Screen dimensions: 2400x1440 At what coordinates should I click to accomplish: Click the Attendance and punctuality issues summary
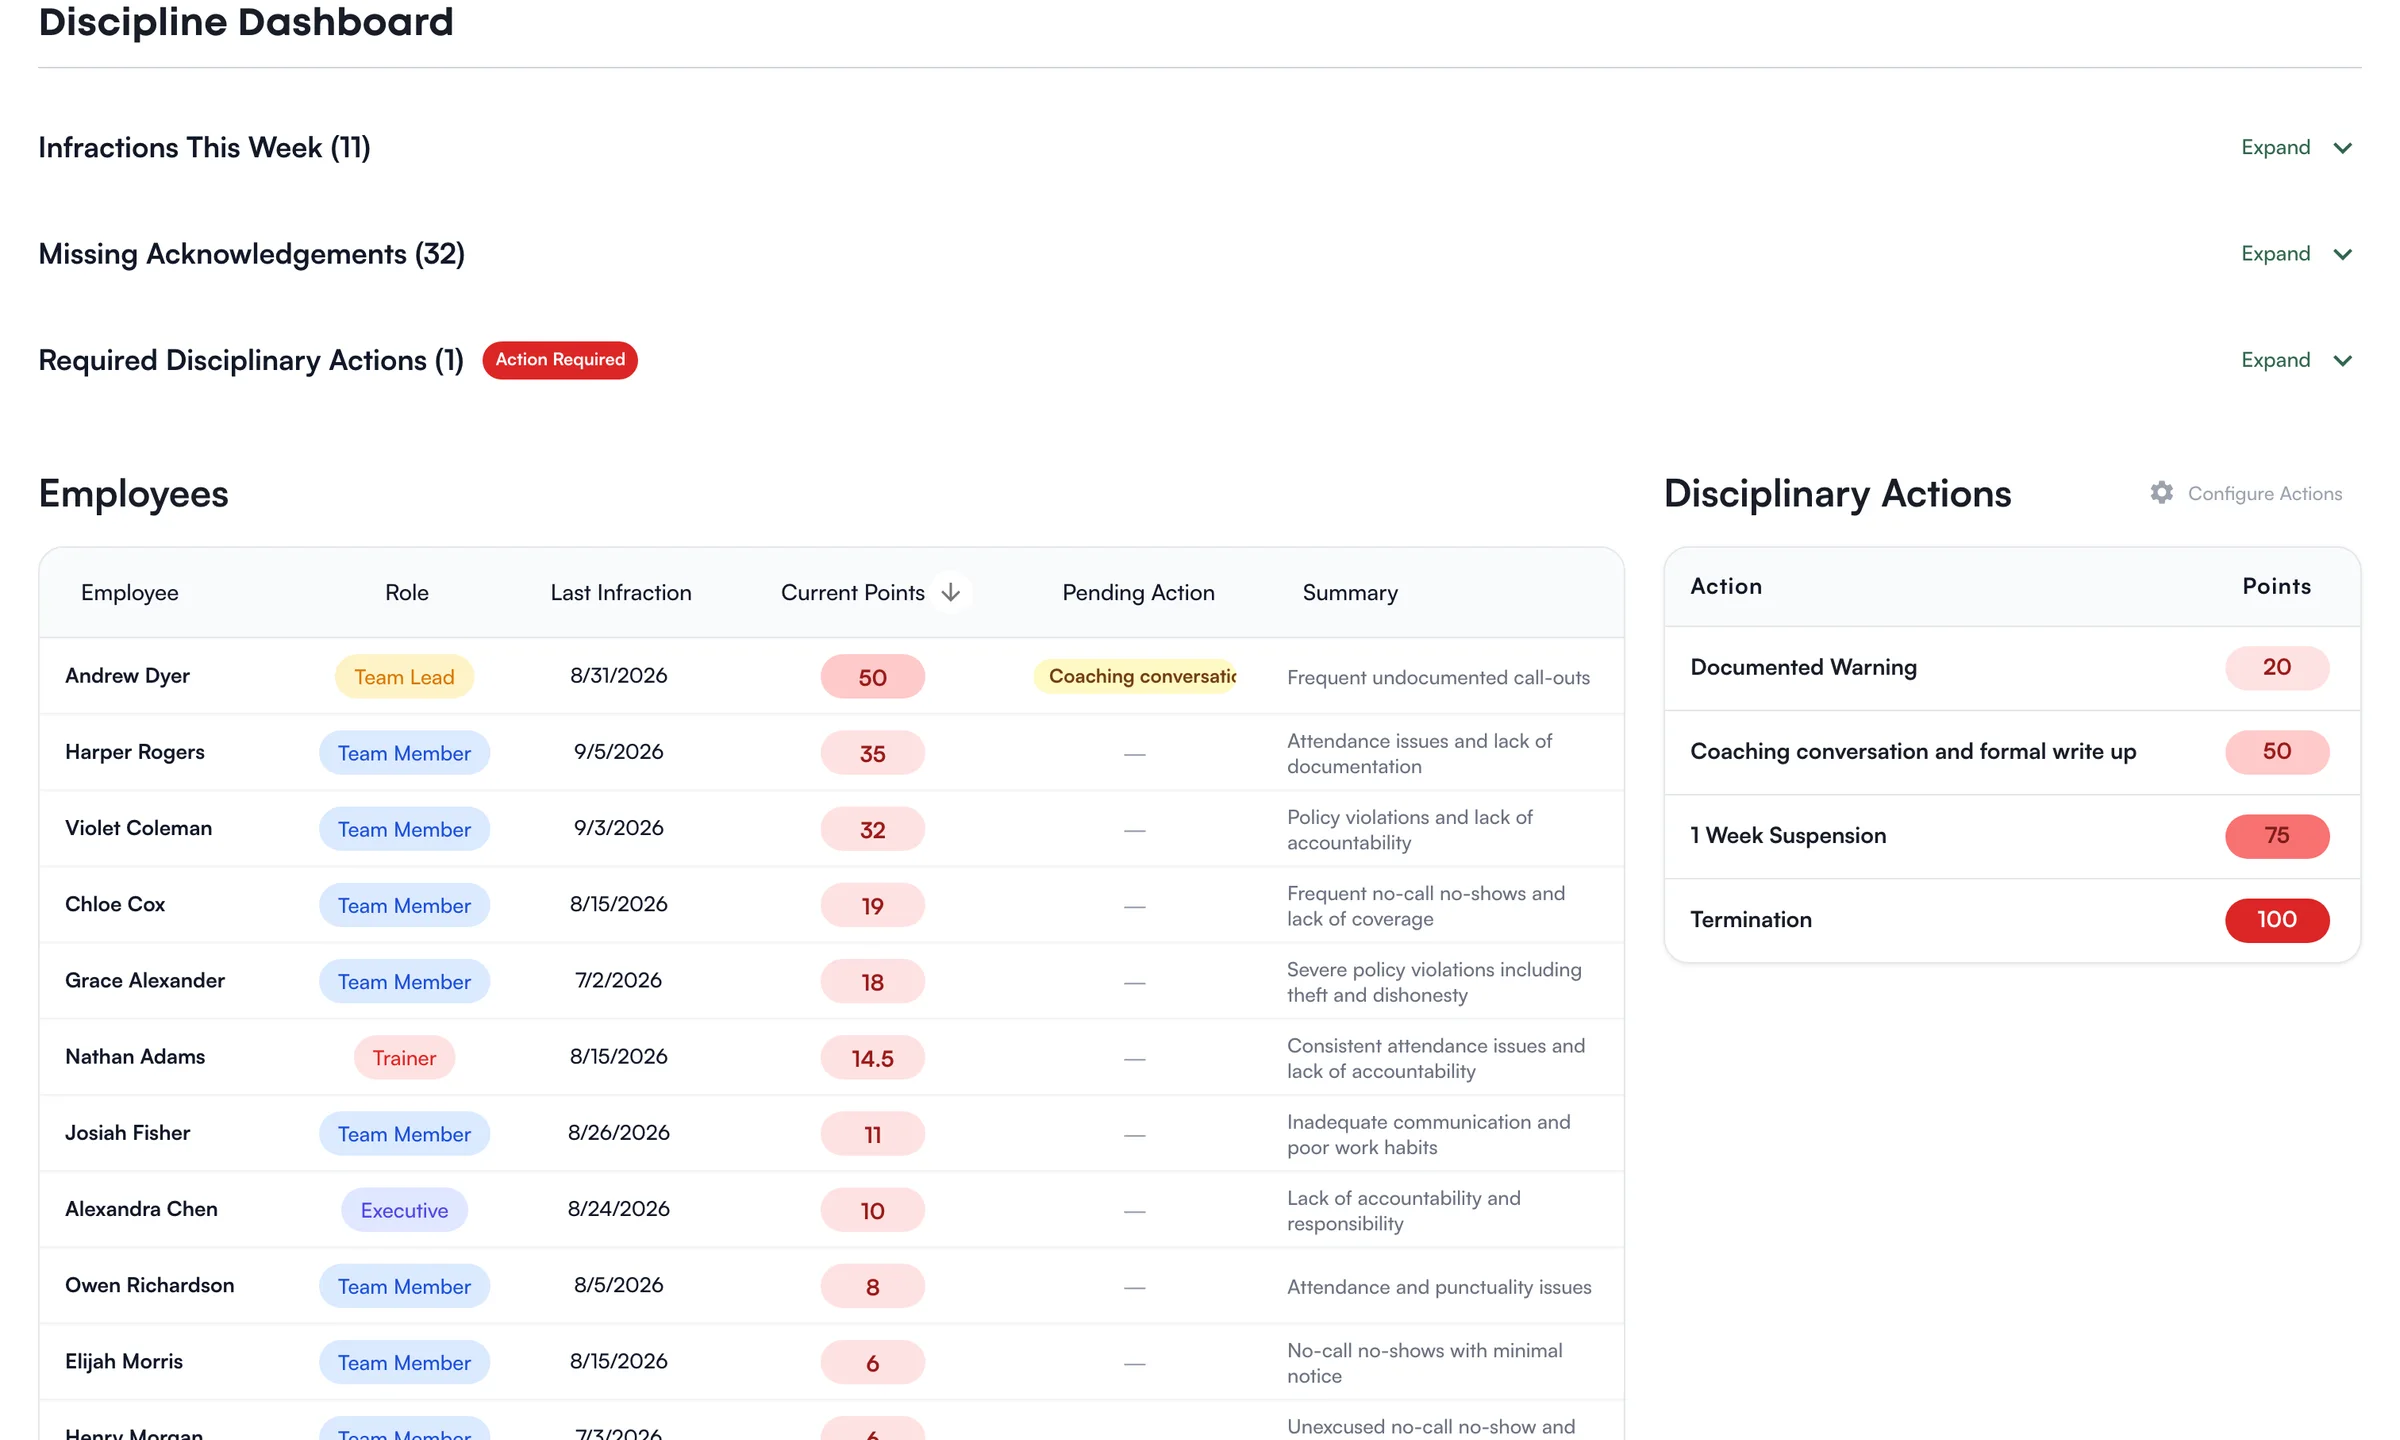(x=1439, y=1287)
